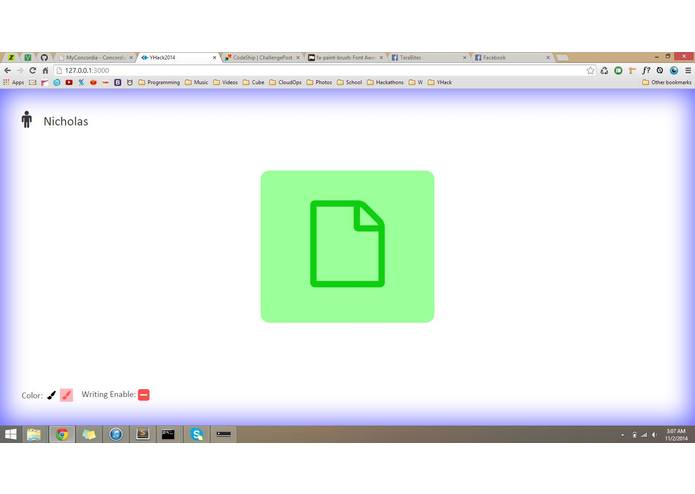Open the volume control in system tray

[x=654, y=435]
